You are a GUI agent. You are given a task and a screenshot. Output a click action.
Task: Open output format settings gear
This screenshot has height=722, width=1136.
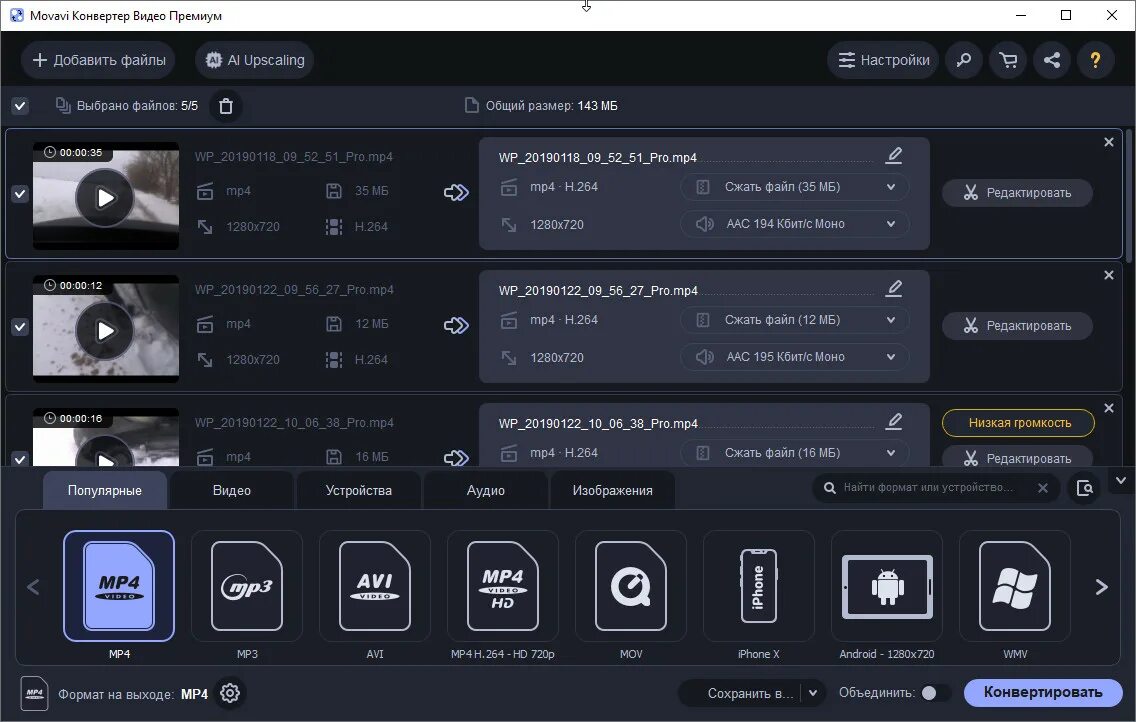click(x=230, y=693)
